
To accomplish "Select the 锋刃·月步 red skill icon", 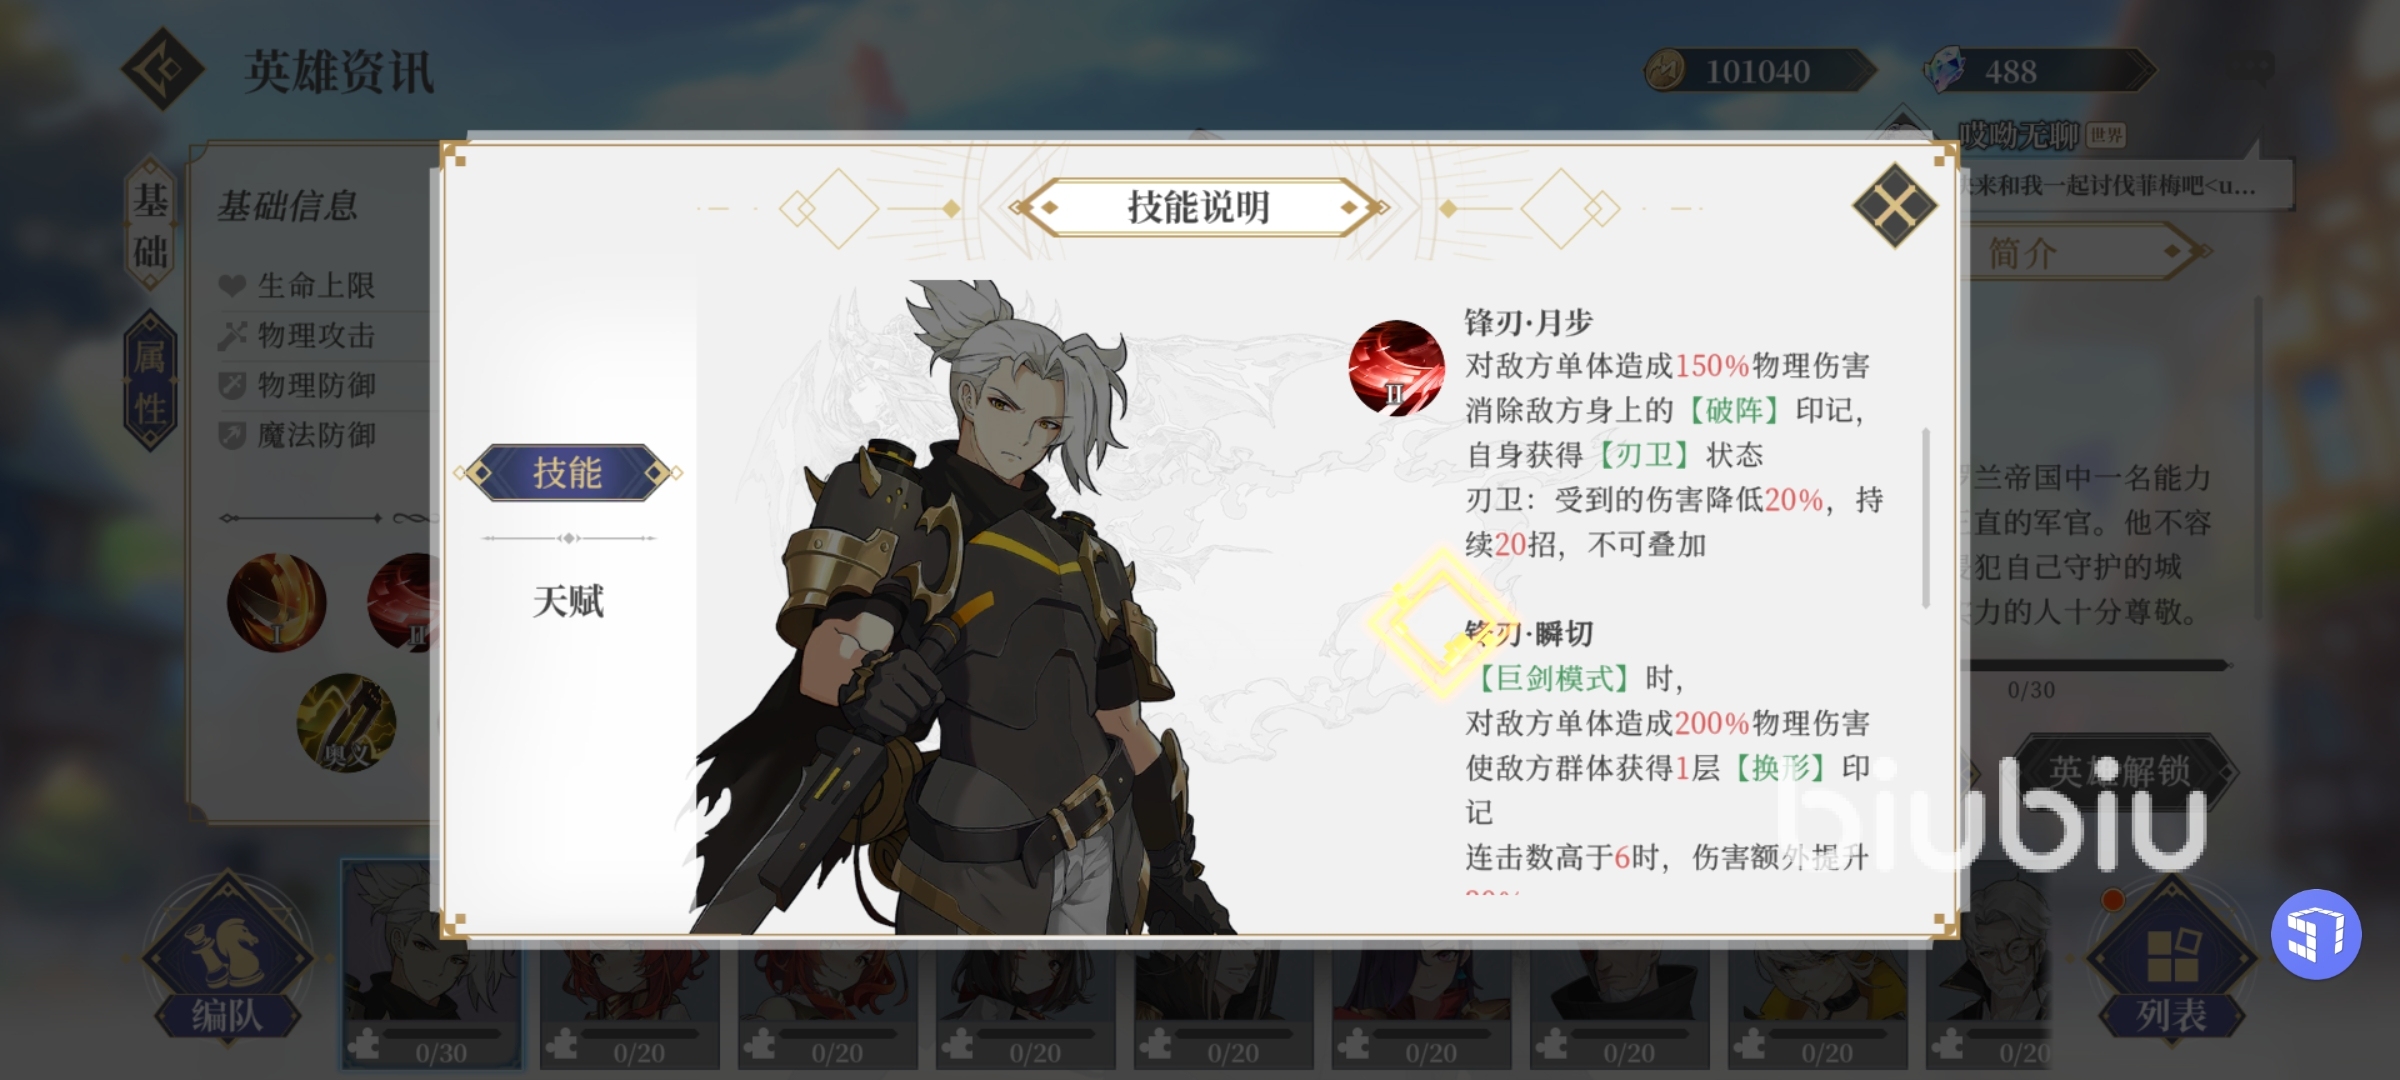I will click(x=1396, y=367).
